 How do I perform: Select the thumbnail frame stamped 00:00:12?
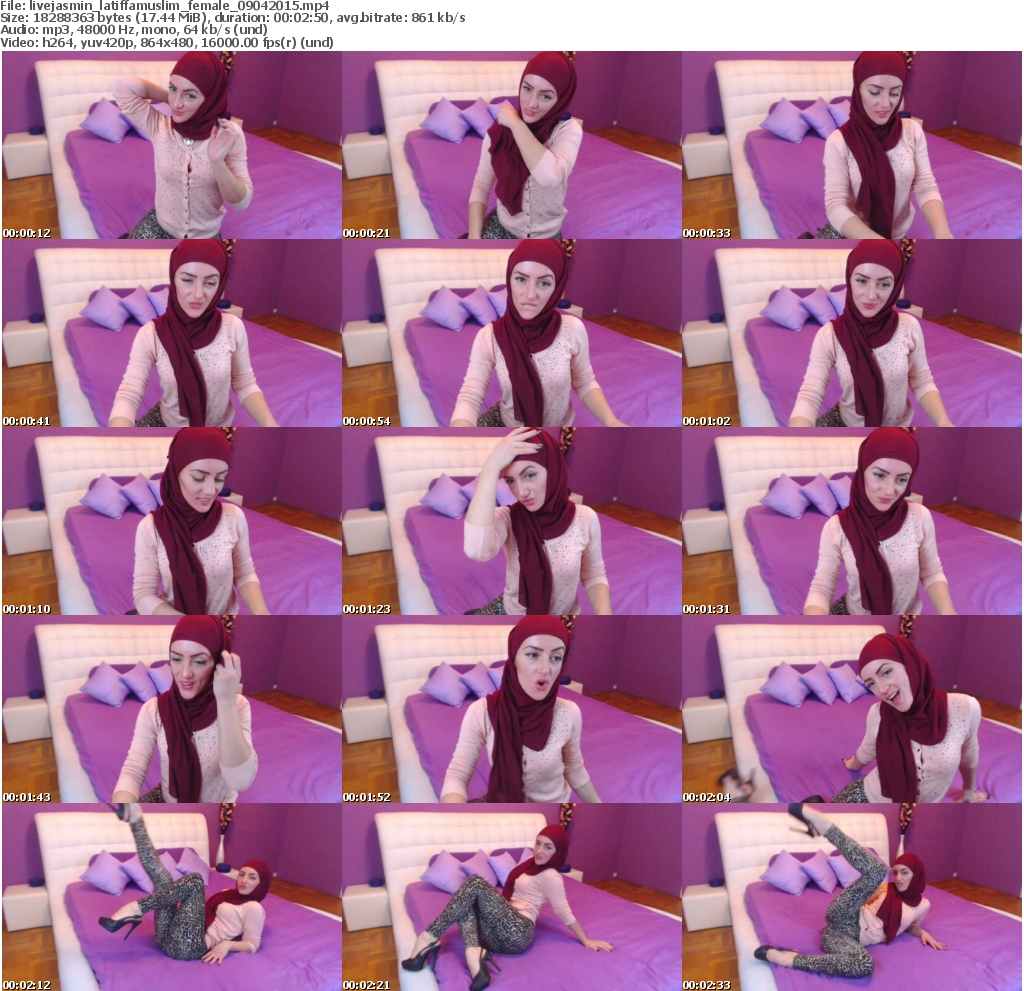172,145
